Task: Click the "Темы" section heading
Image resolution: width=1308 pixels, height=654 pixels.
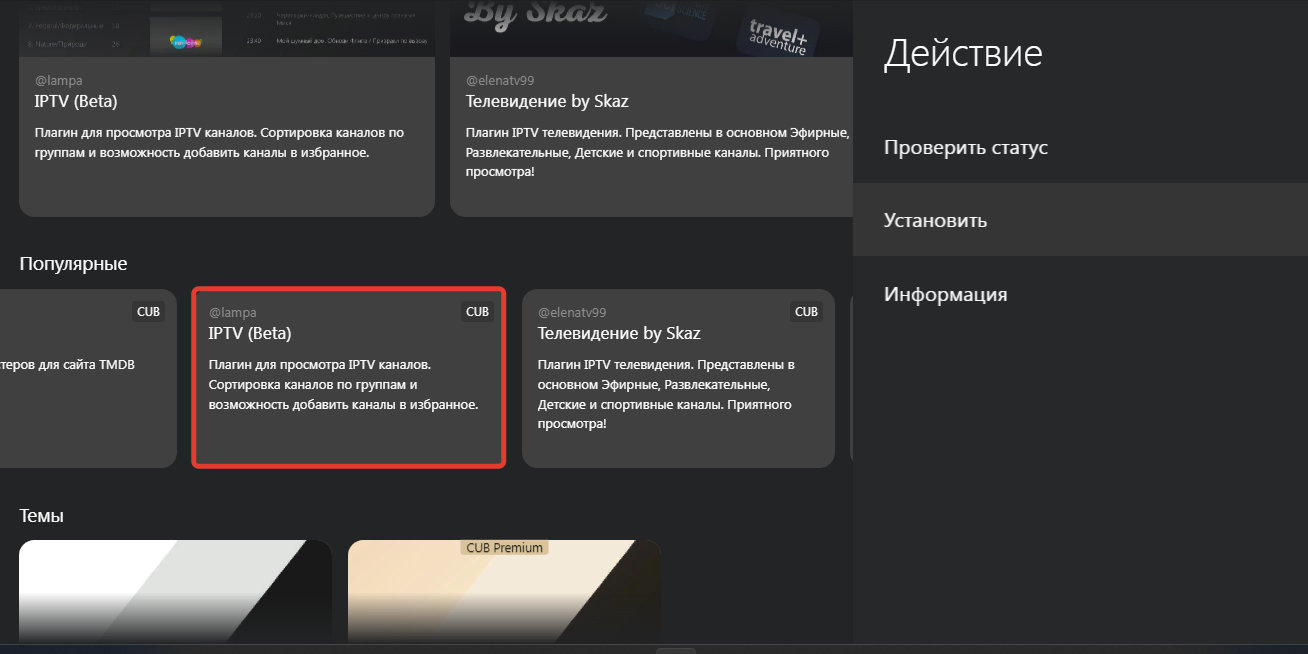Action: click(x=42, y=516)
